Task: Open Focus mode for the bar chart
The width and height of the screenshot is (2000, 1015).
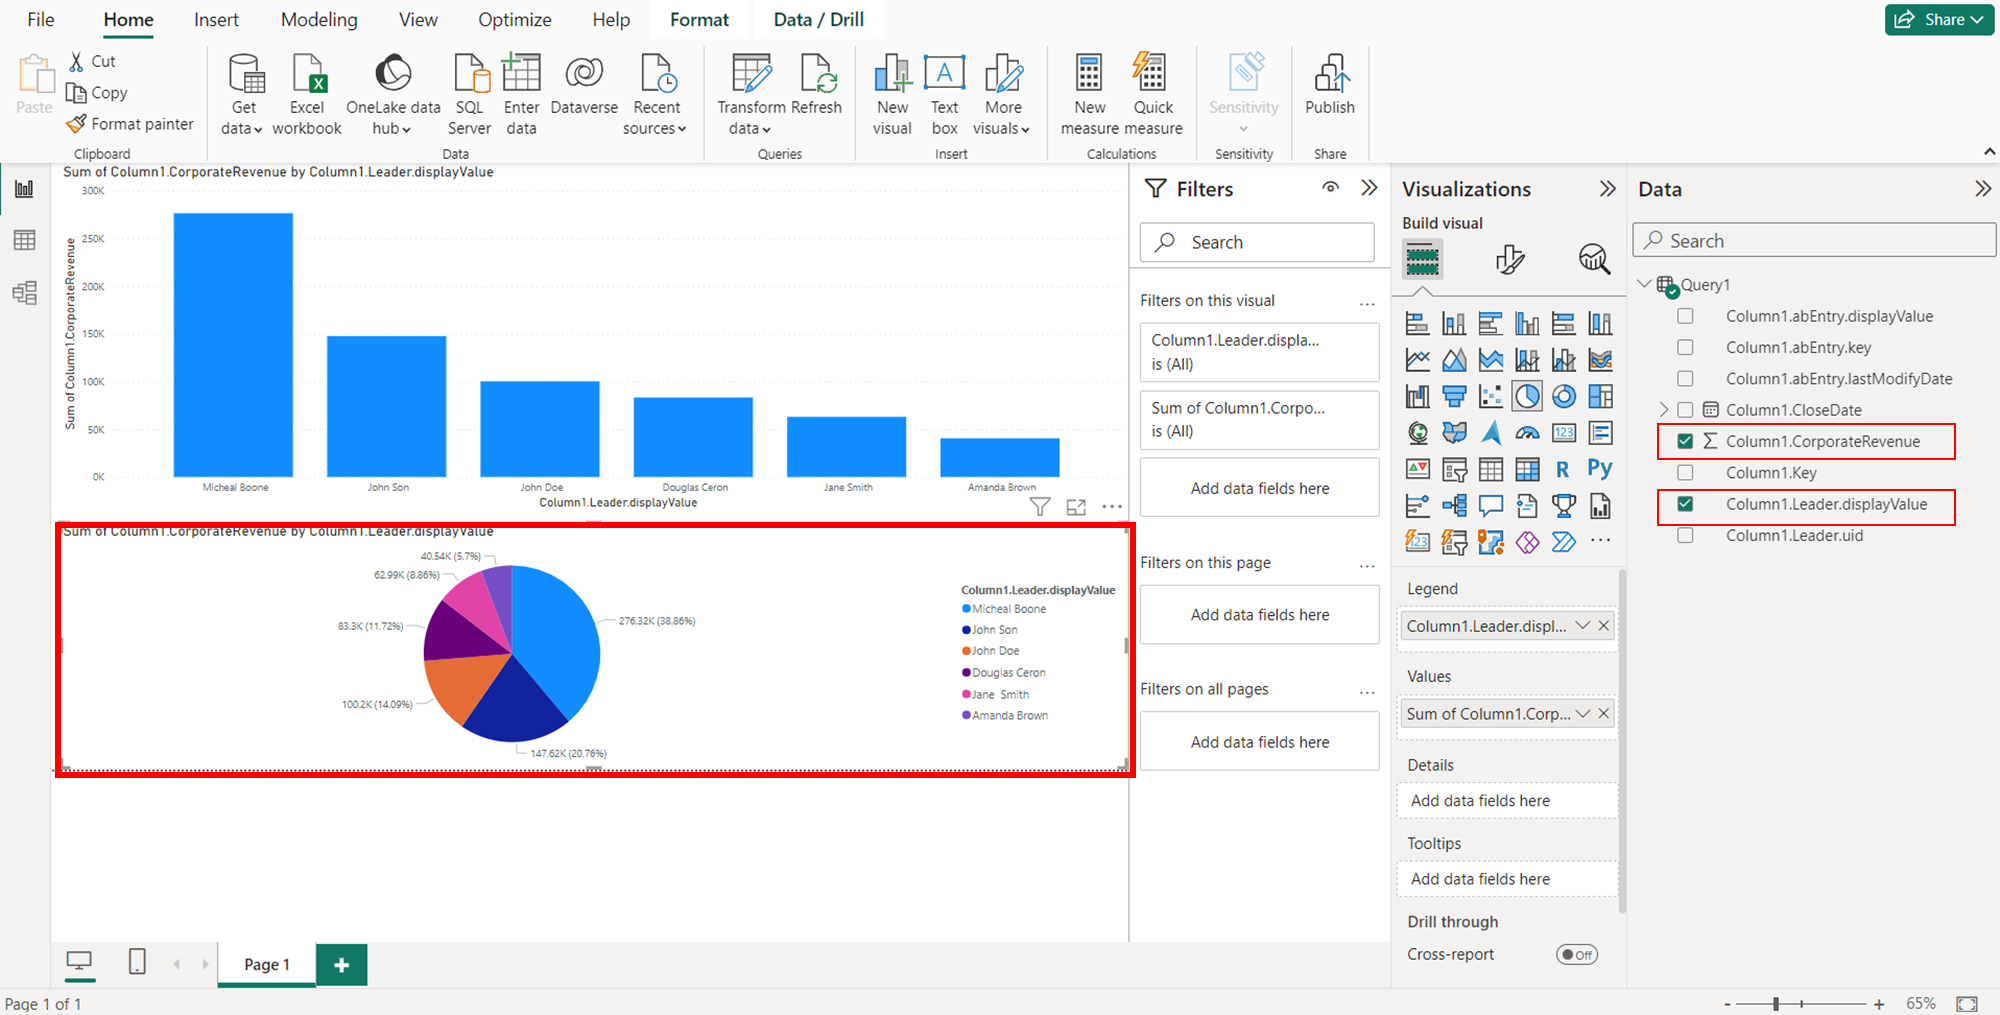Action: click(x=1076, y=507)
